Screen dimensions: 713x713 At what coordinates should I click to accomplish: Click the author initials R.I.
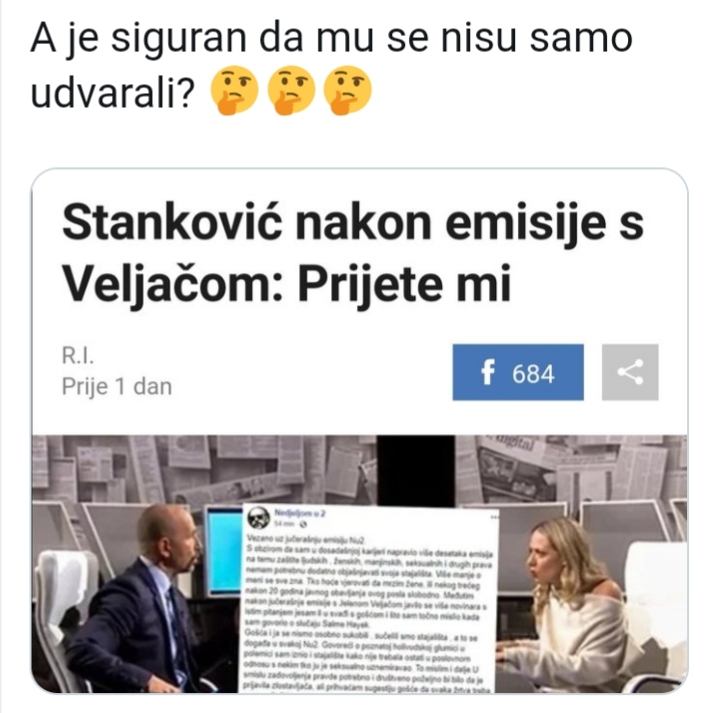(x=78, y=356)
